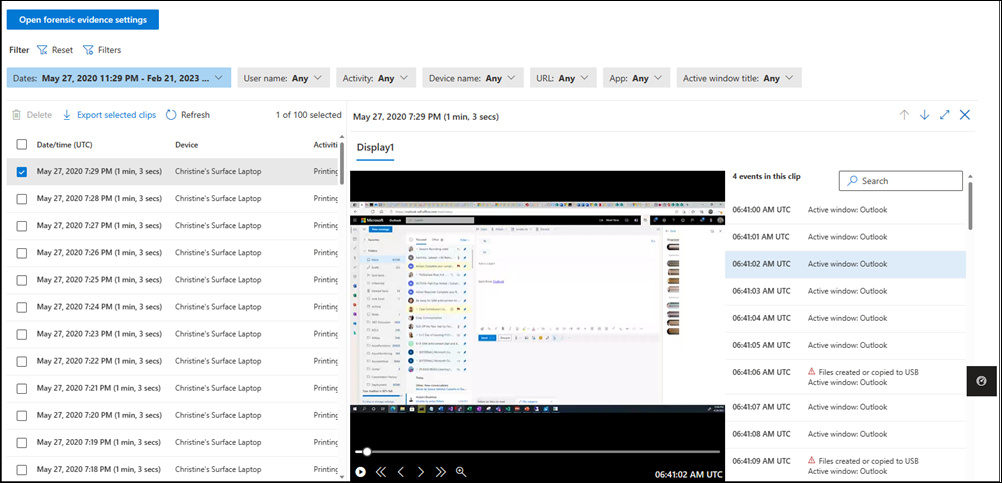The width and height of the screenshot is (1002, 483).
Task: Jump to first frame double-left arrows
Action: 381,472
